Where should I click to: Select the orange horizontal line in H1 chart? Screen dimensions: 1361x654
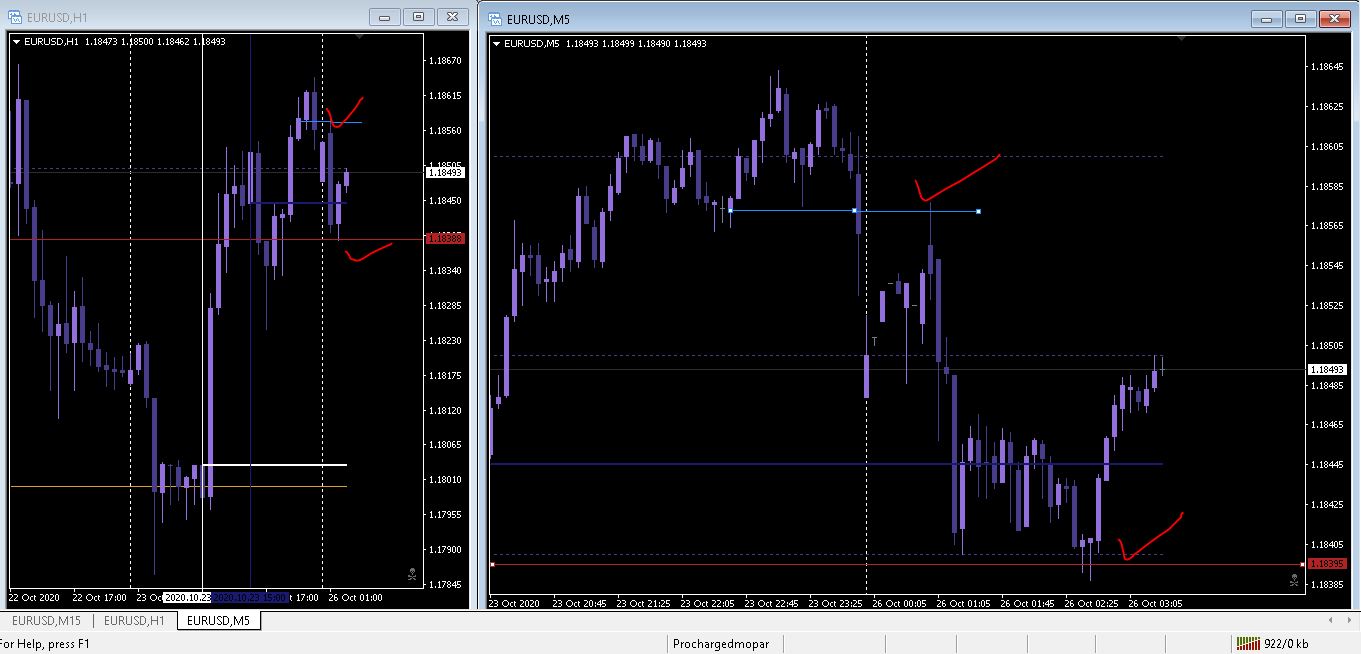point(178,486)
